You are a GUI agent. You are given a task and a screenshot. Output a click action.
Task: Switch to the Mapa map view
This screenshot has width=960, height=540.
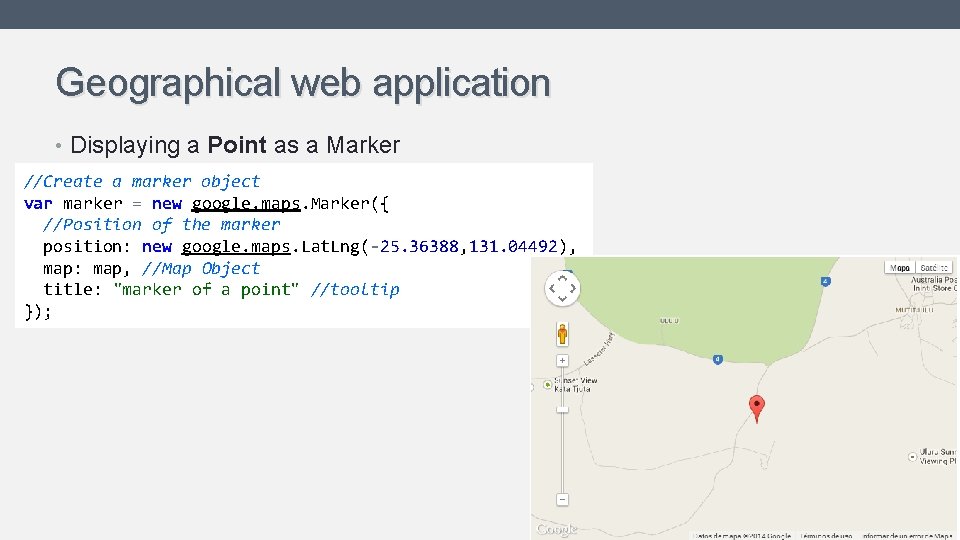(x=899, y=268)
